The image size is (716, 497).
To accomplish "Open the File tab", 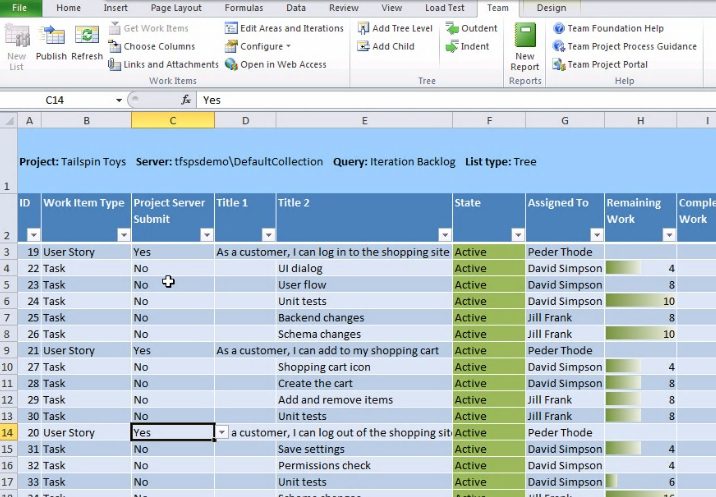I will [x=20, y=8].
